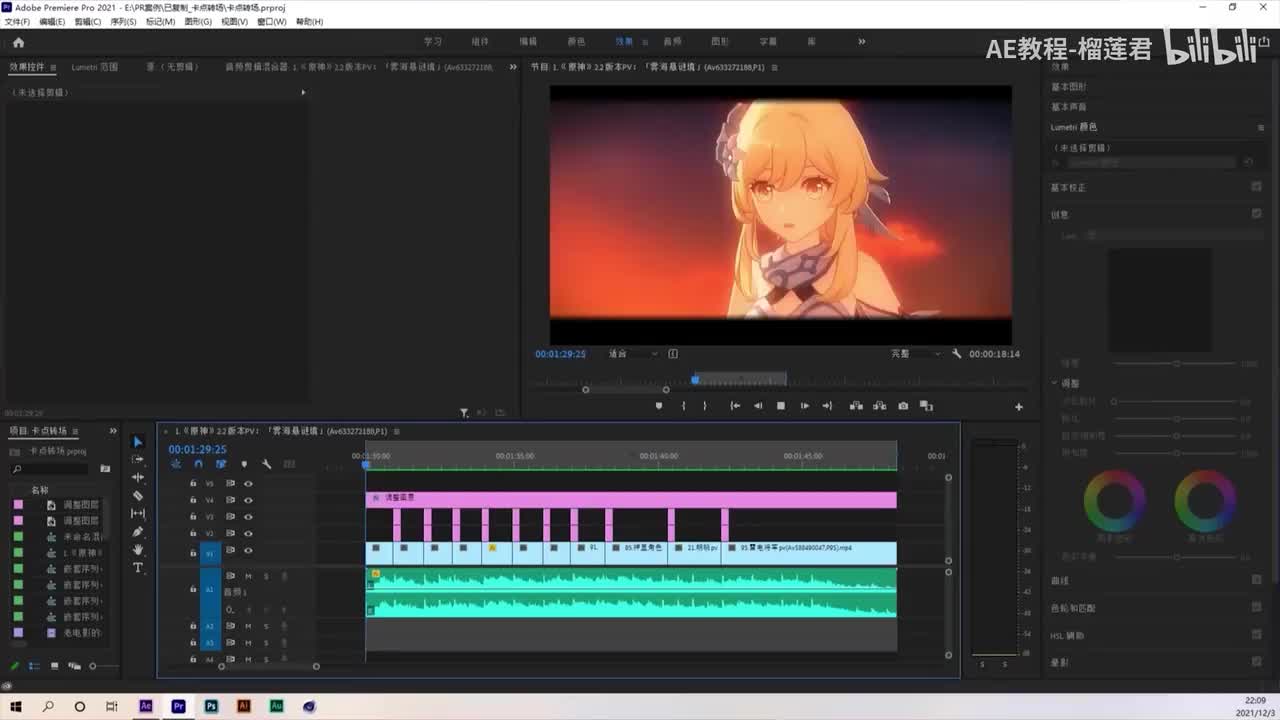Viewport: 1280px width, 720px height.
Task: Open Audition from Windows taskbar
Action: (277, 706)
